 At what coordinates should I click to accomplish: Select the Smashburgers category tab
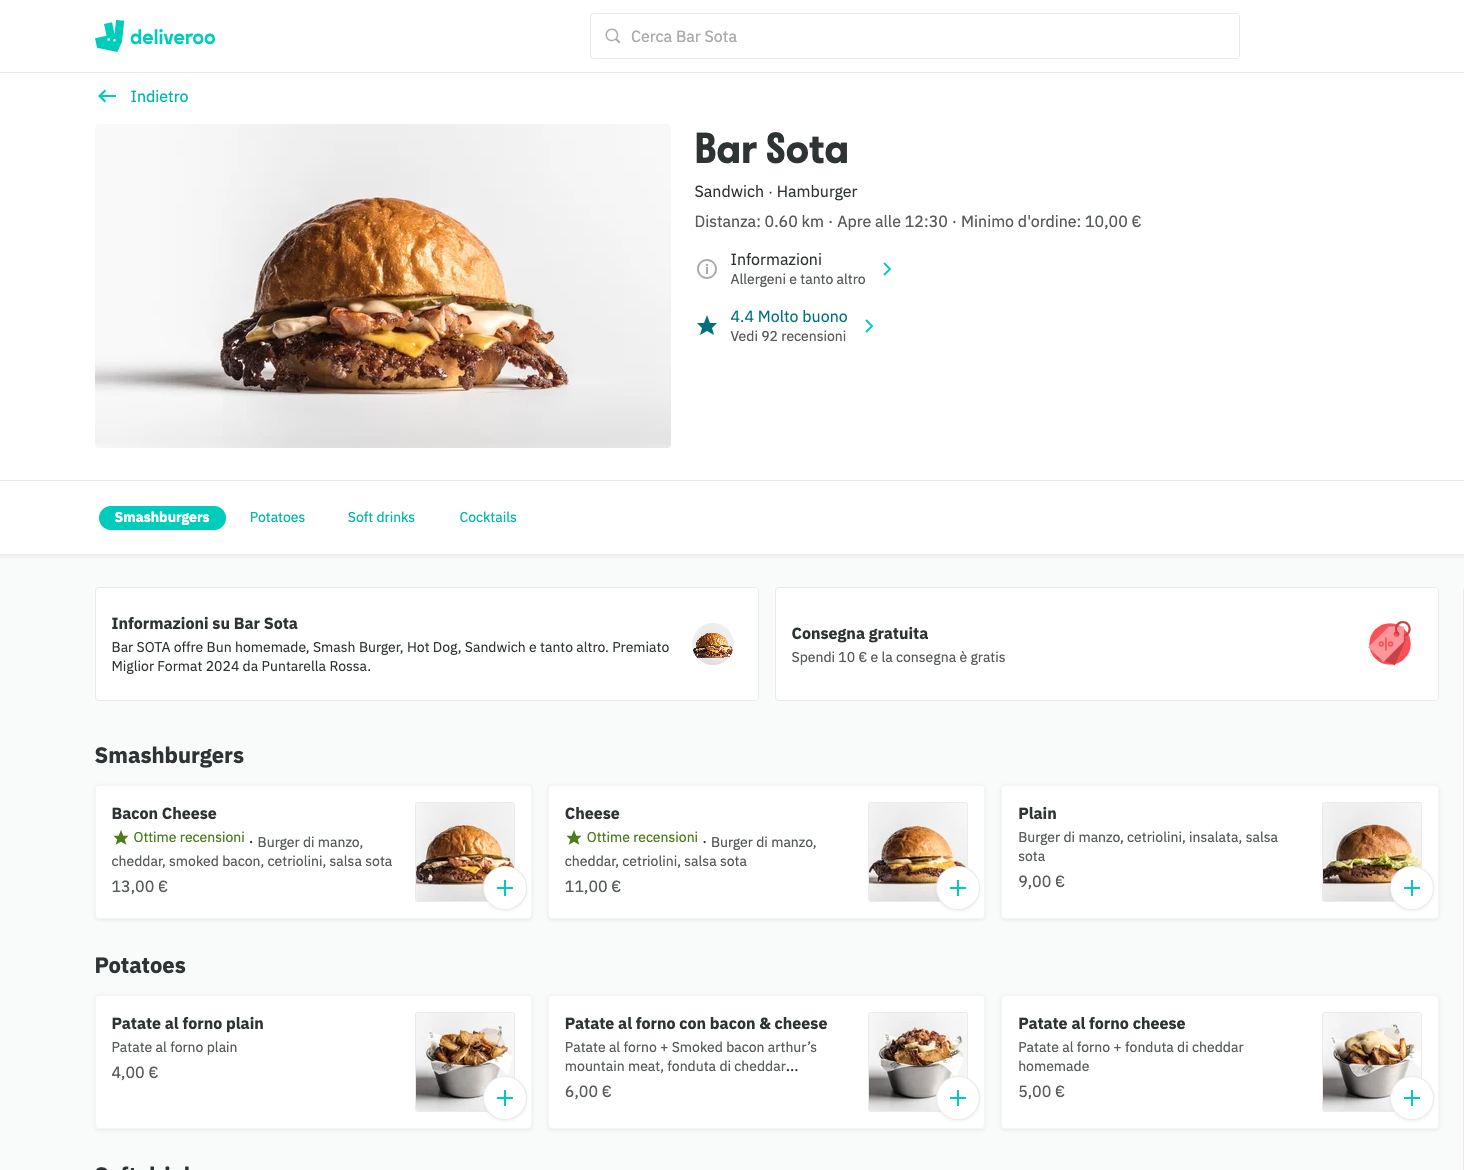(x=162, y=517)
